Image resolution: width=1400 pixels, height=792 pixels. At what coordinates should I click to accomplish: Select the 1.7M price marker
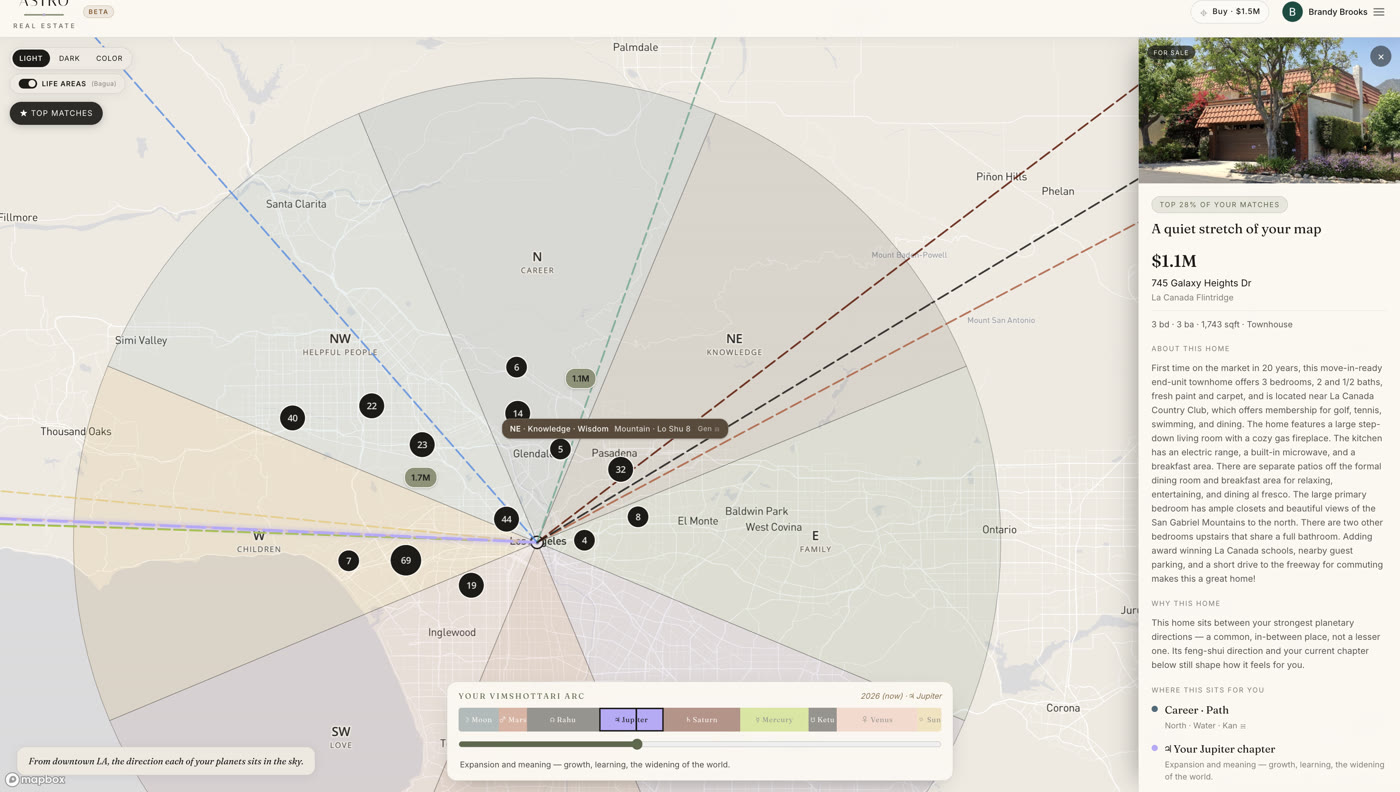click(420, 477)
